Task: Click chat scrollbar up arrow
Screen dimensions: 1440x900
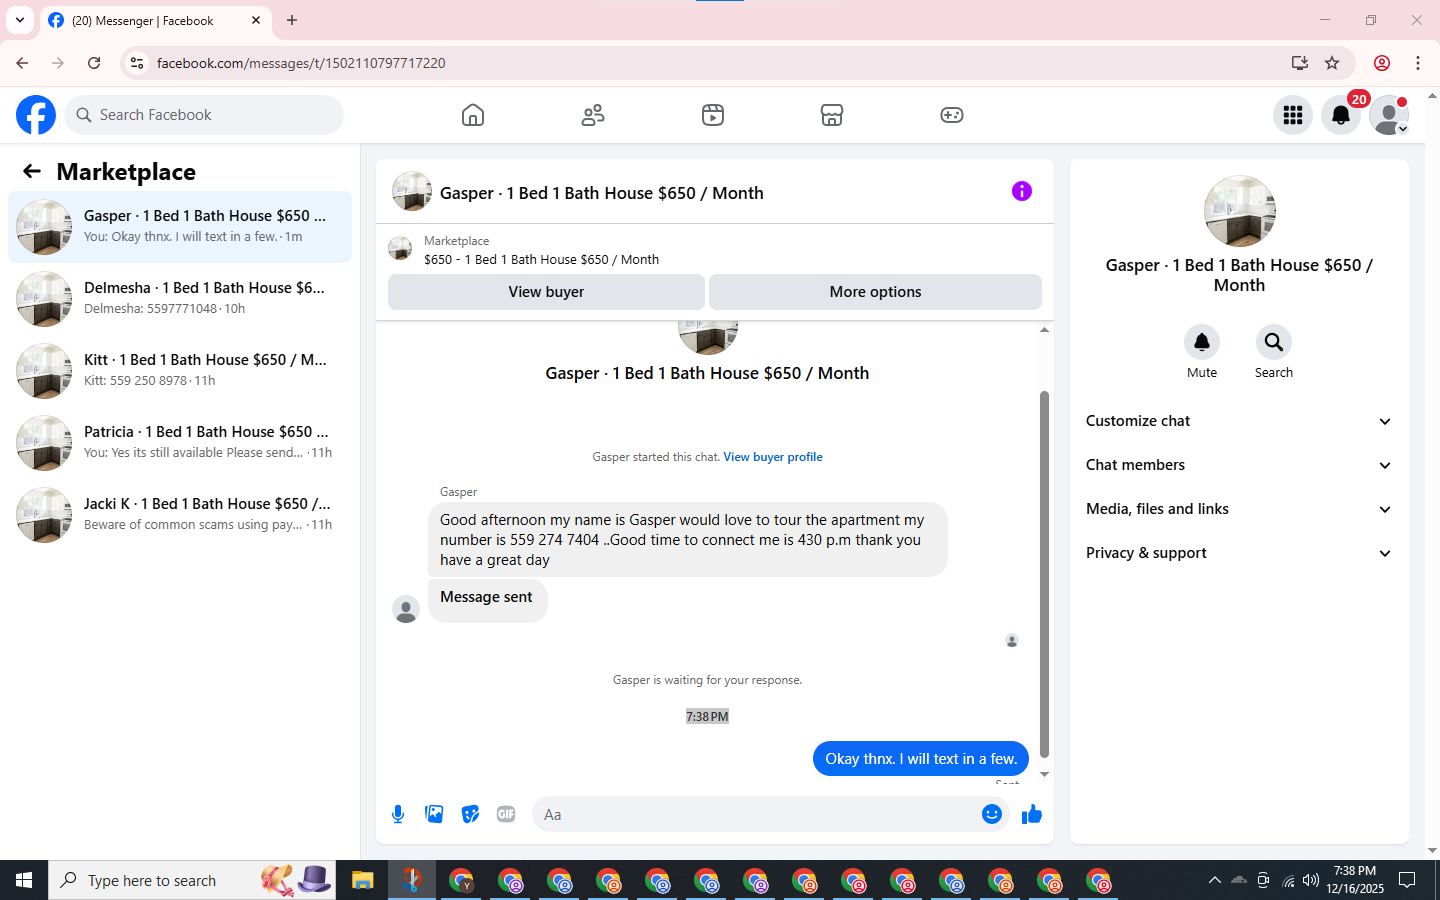Action: pyautogui.click(x=1044, y=329)
